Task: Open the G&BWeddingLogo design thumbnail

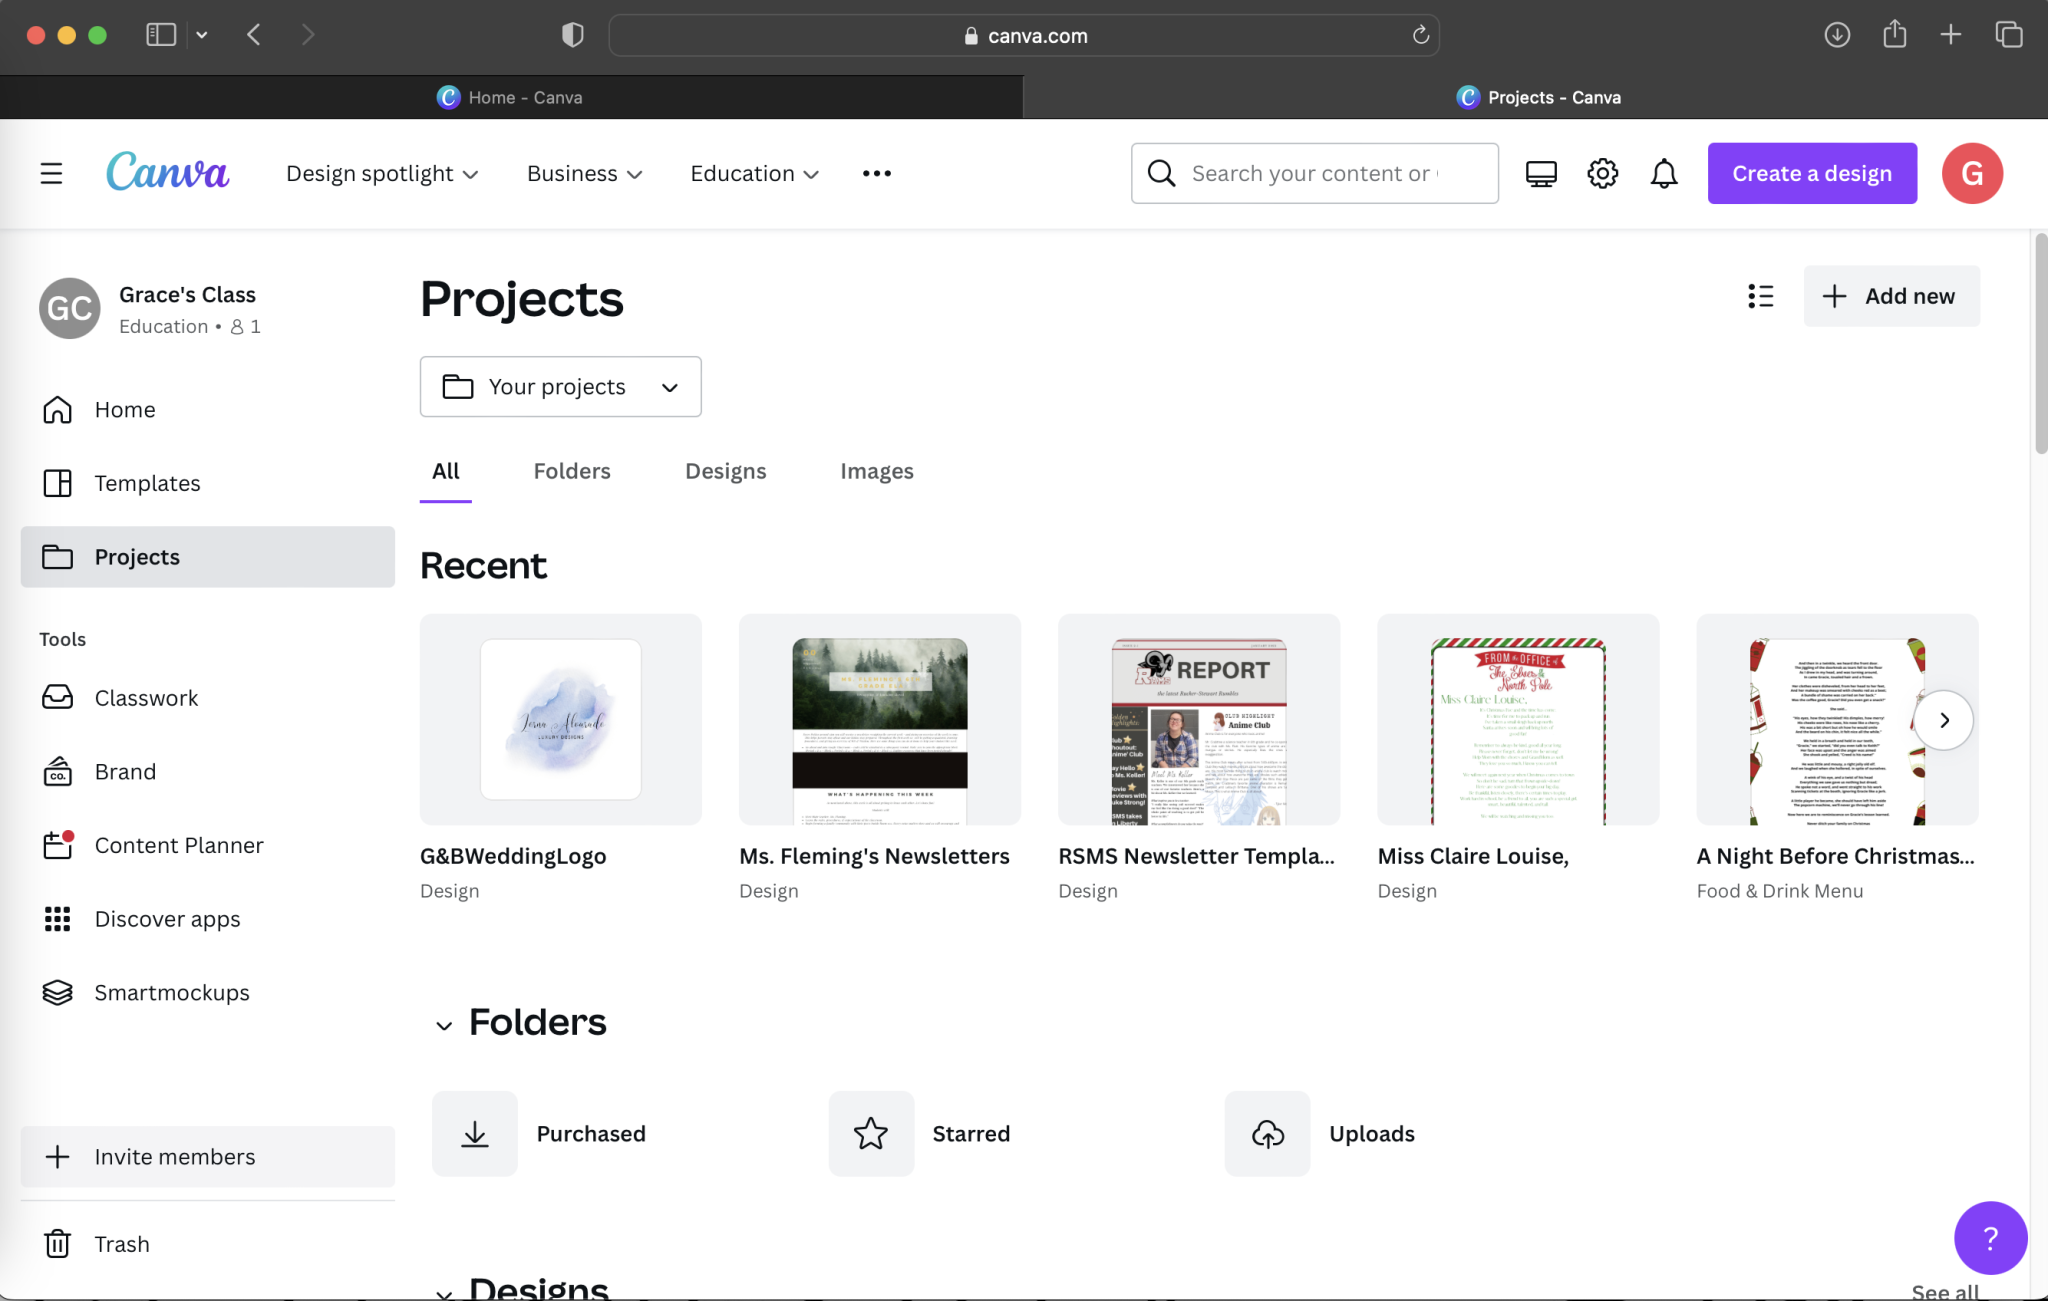Action: [x=560, y=719]
